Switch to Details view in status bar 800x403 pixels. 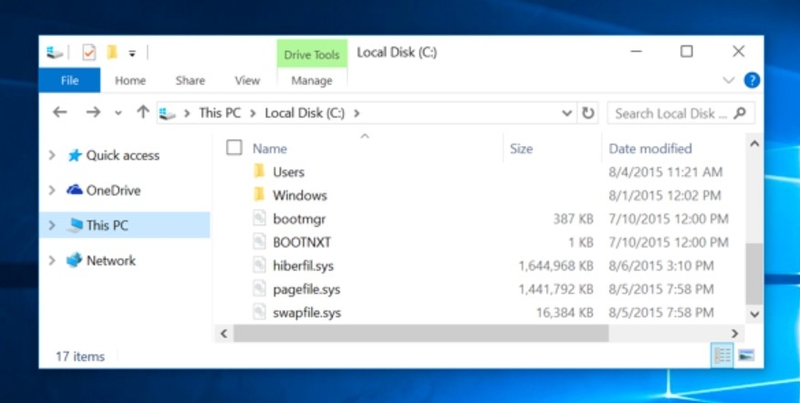pyautogui.click(x=722, y=356)
